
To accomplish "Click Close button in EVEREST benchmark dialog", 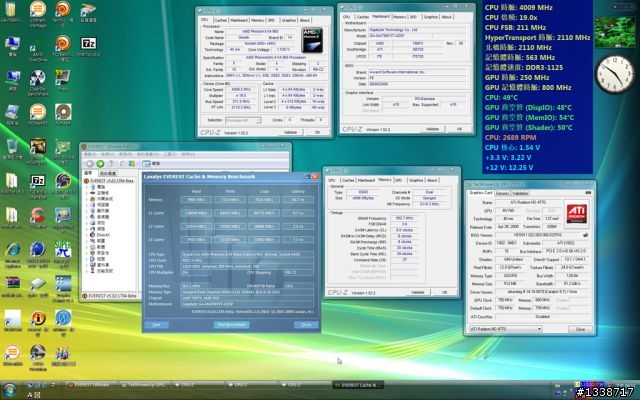I will point(306,325).
